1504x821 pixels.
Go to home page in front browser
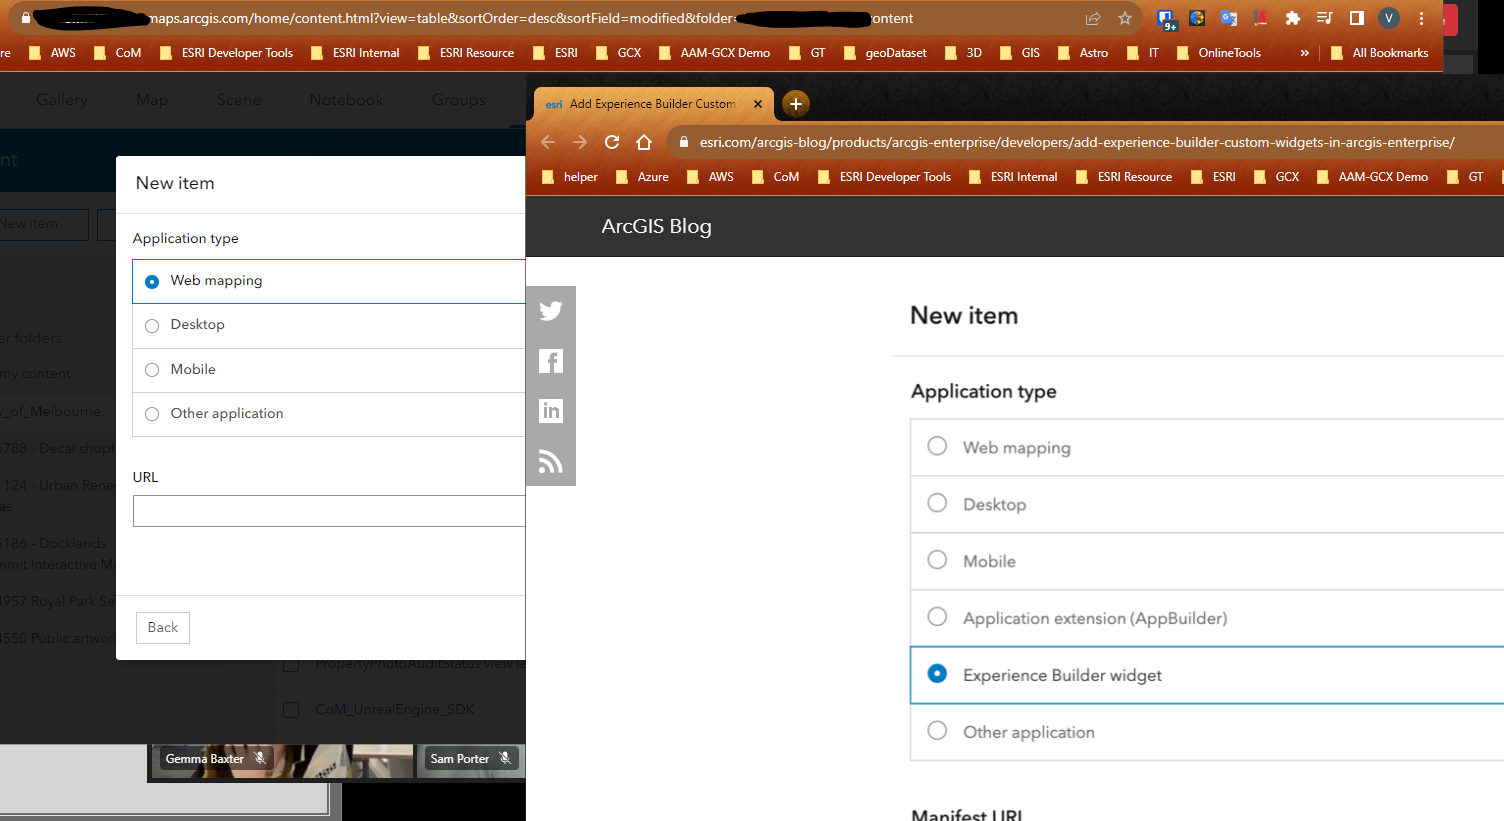(644, 142)
